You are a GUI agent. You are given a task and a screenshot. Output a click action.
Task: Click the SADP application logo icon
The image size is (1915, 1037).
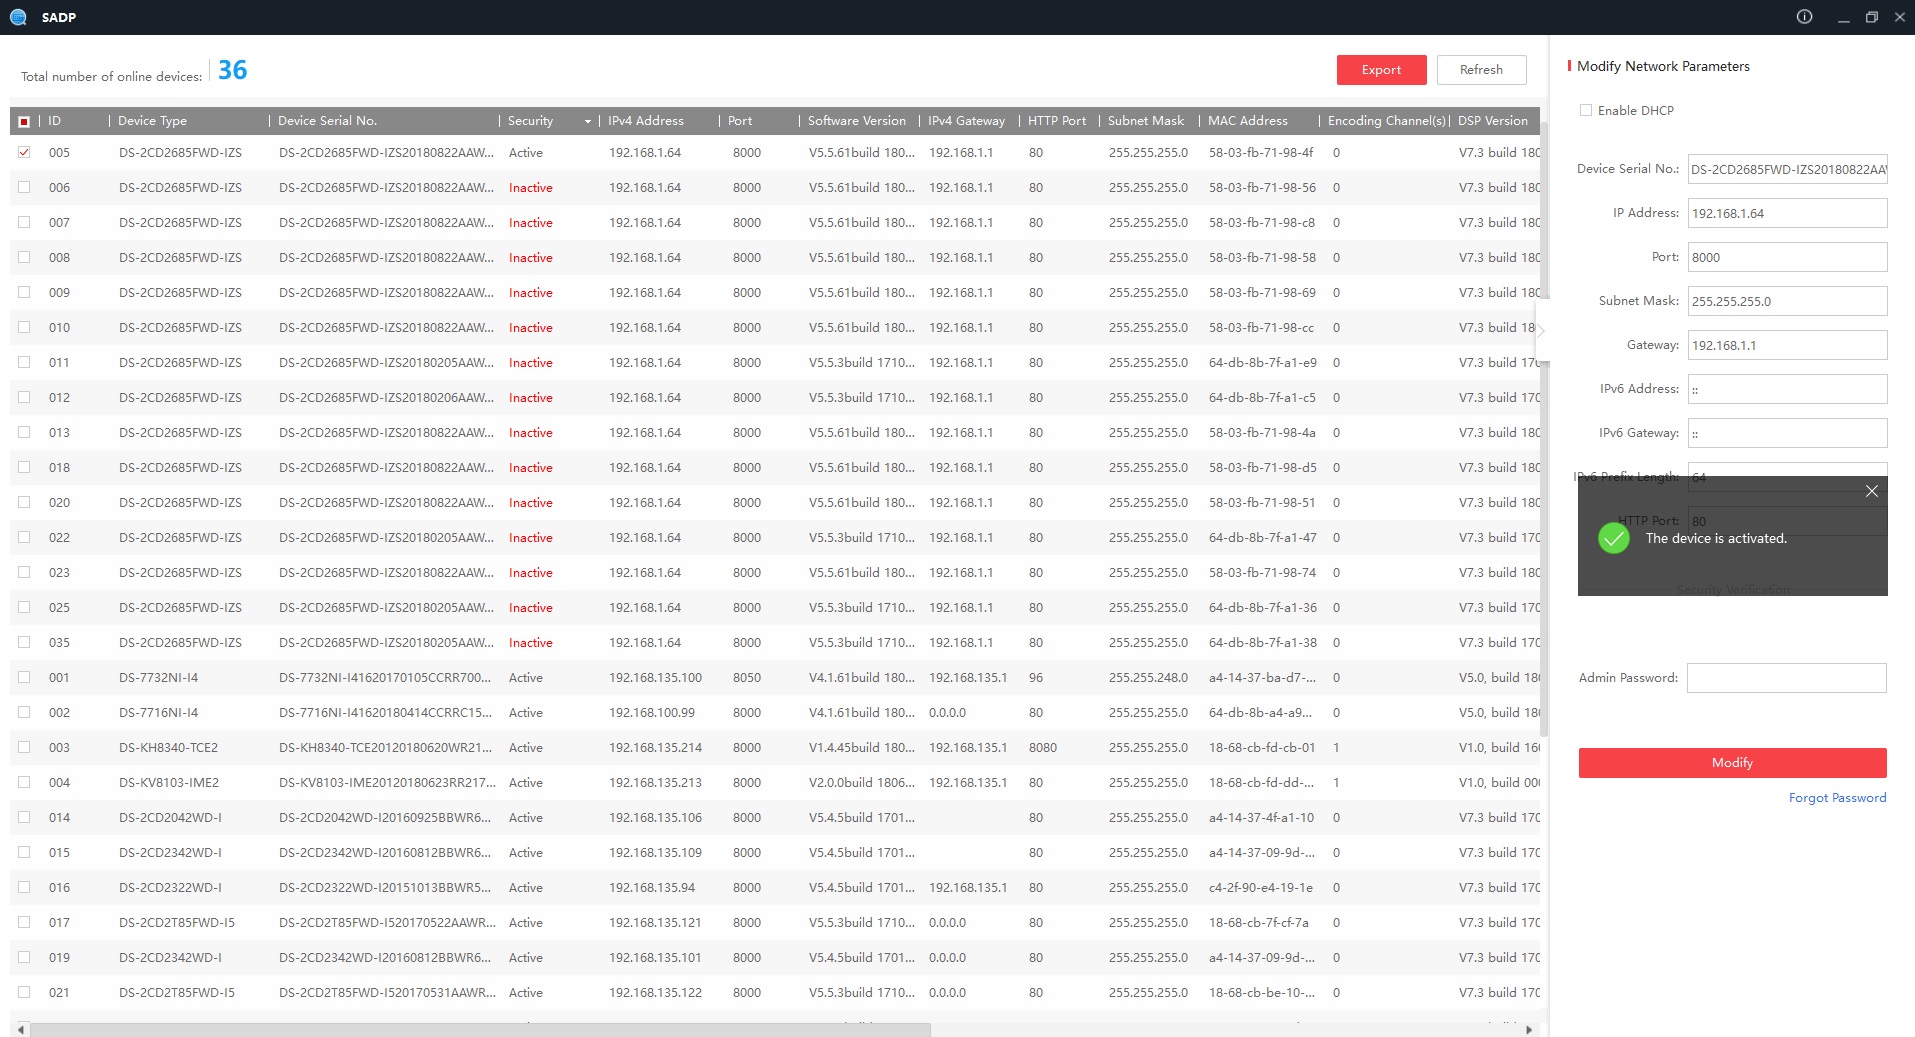click(x=18, y=17)
